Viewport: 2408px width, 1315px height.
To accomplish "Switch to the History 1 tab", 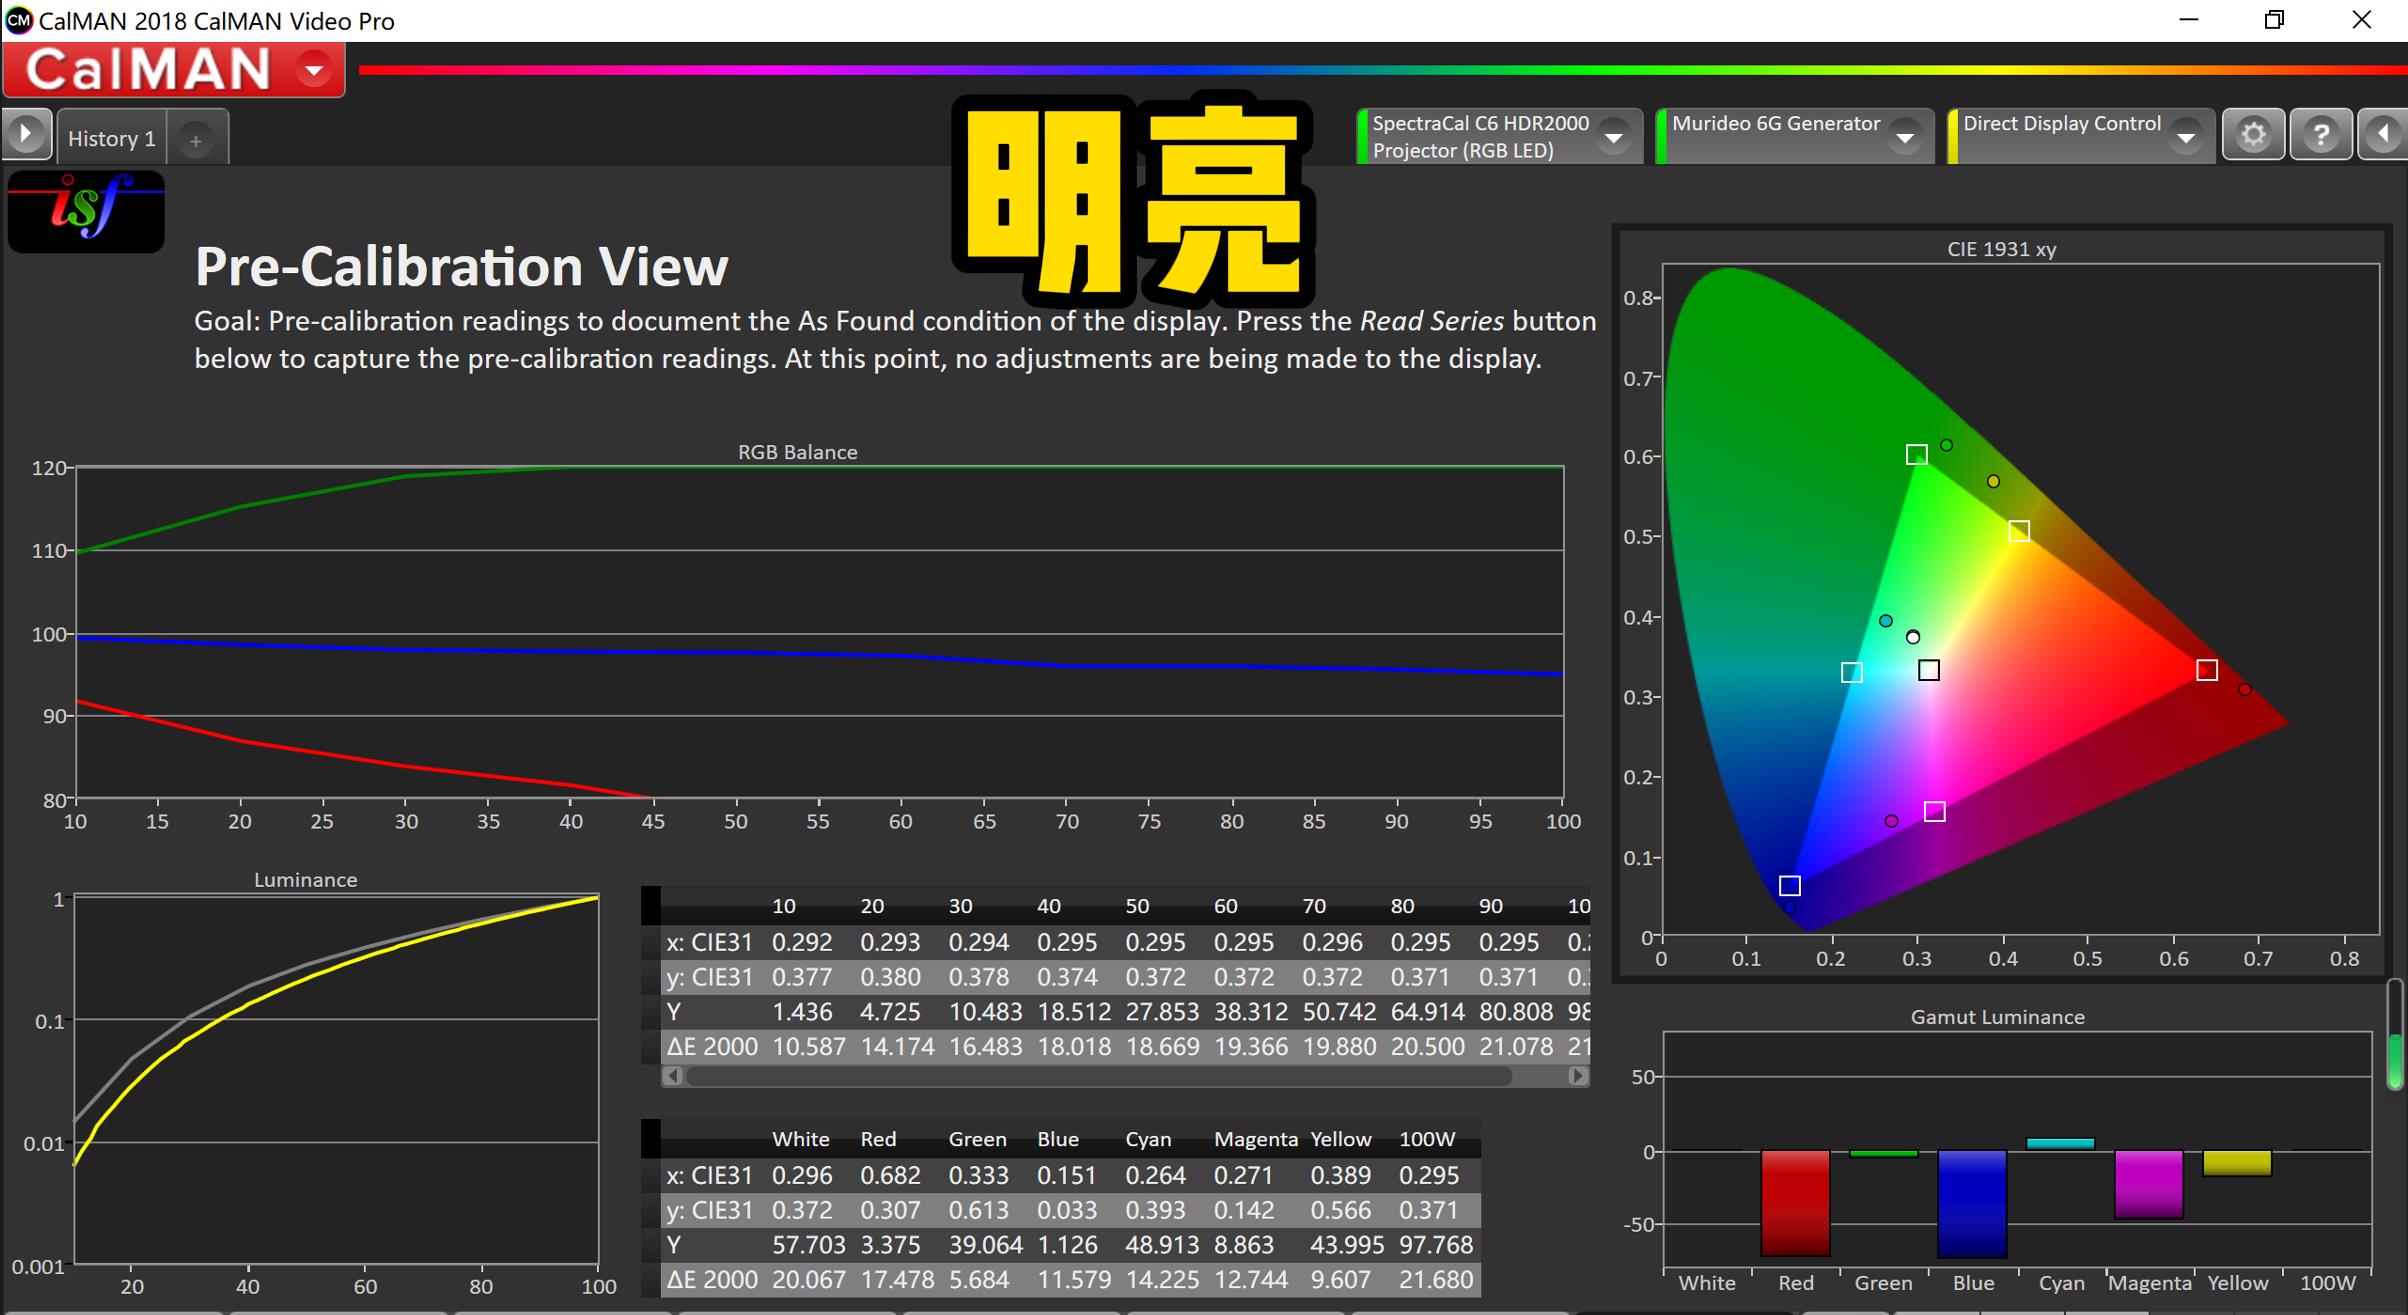I will (110, 137).
